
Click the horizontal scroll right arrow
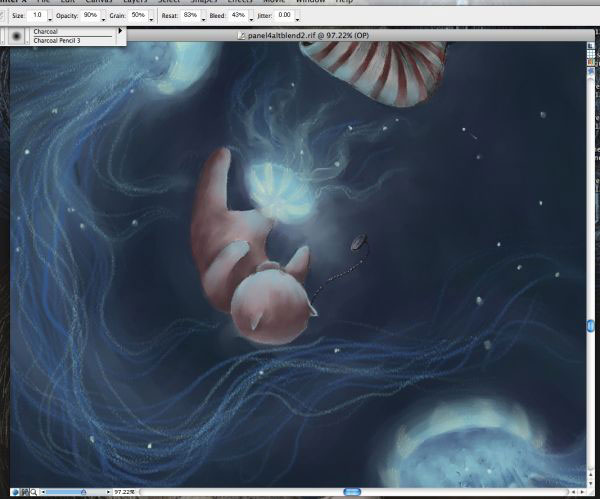coord(582,492)
